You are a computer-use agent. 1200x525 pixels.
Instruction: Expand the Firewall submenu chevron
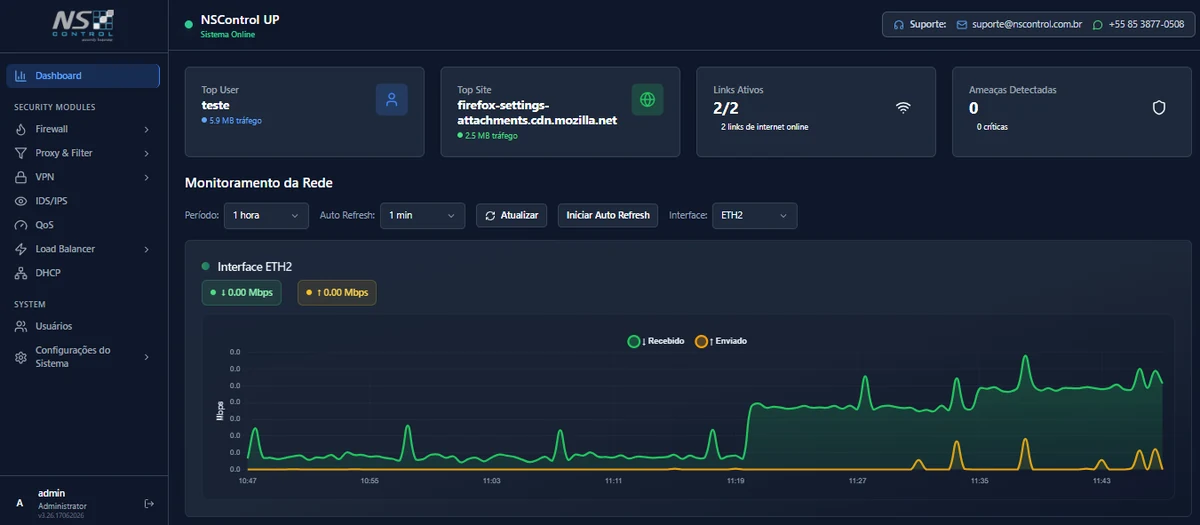tap(146, 129)
